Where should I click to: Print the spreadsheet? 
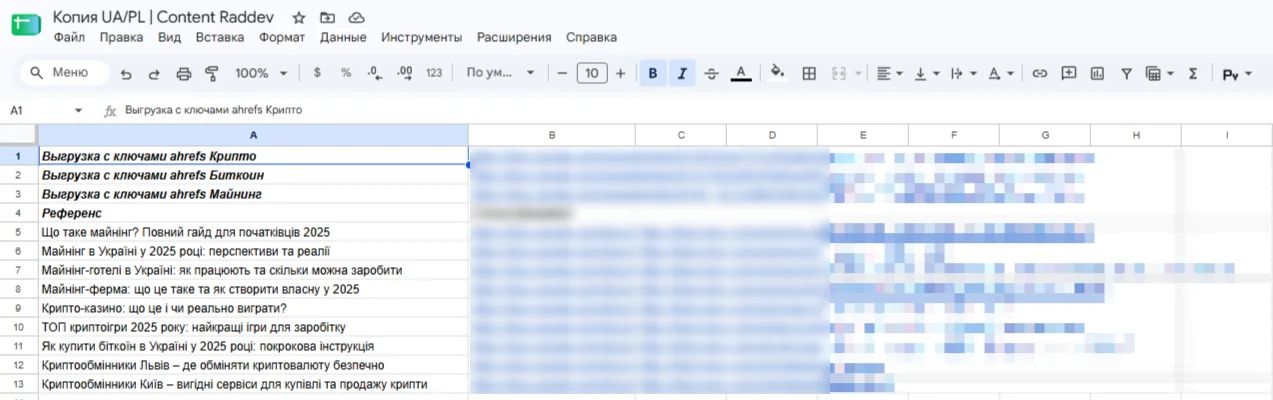point(183,73)
